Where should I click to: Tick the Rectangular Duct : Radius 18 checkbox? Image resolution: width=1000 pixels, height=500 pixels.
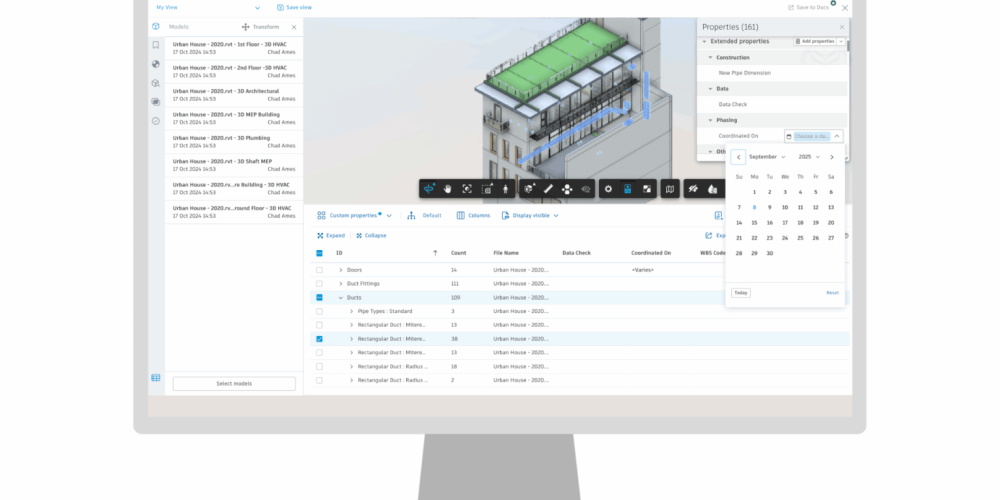pyautogui.click(x=319, y=367)
